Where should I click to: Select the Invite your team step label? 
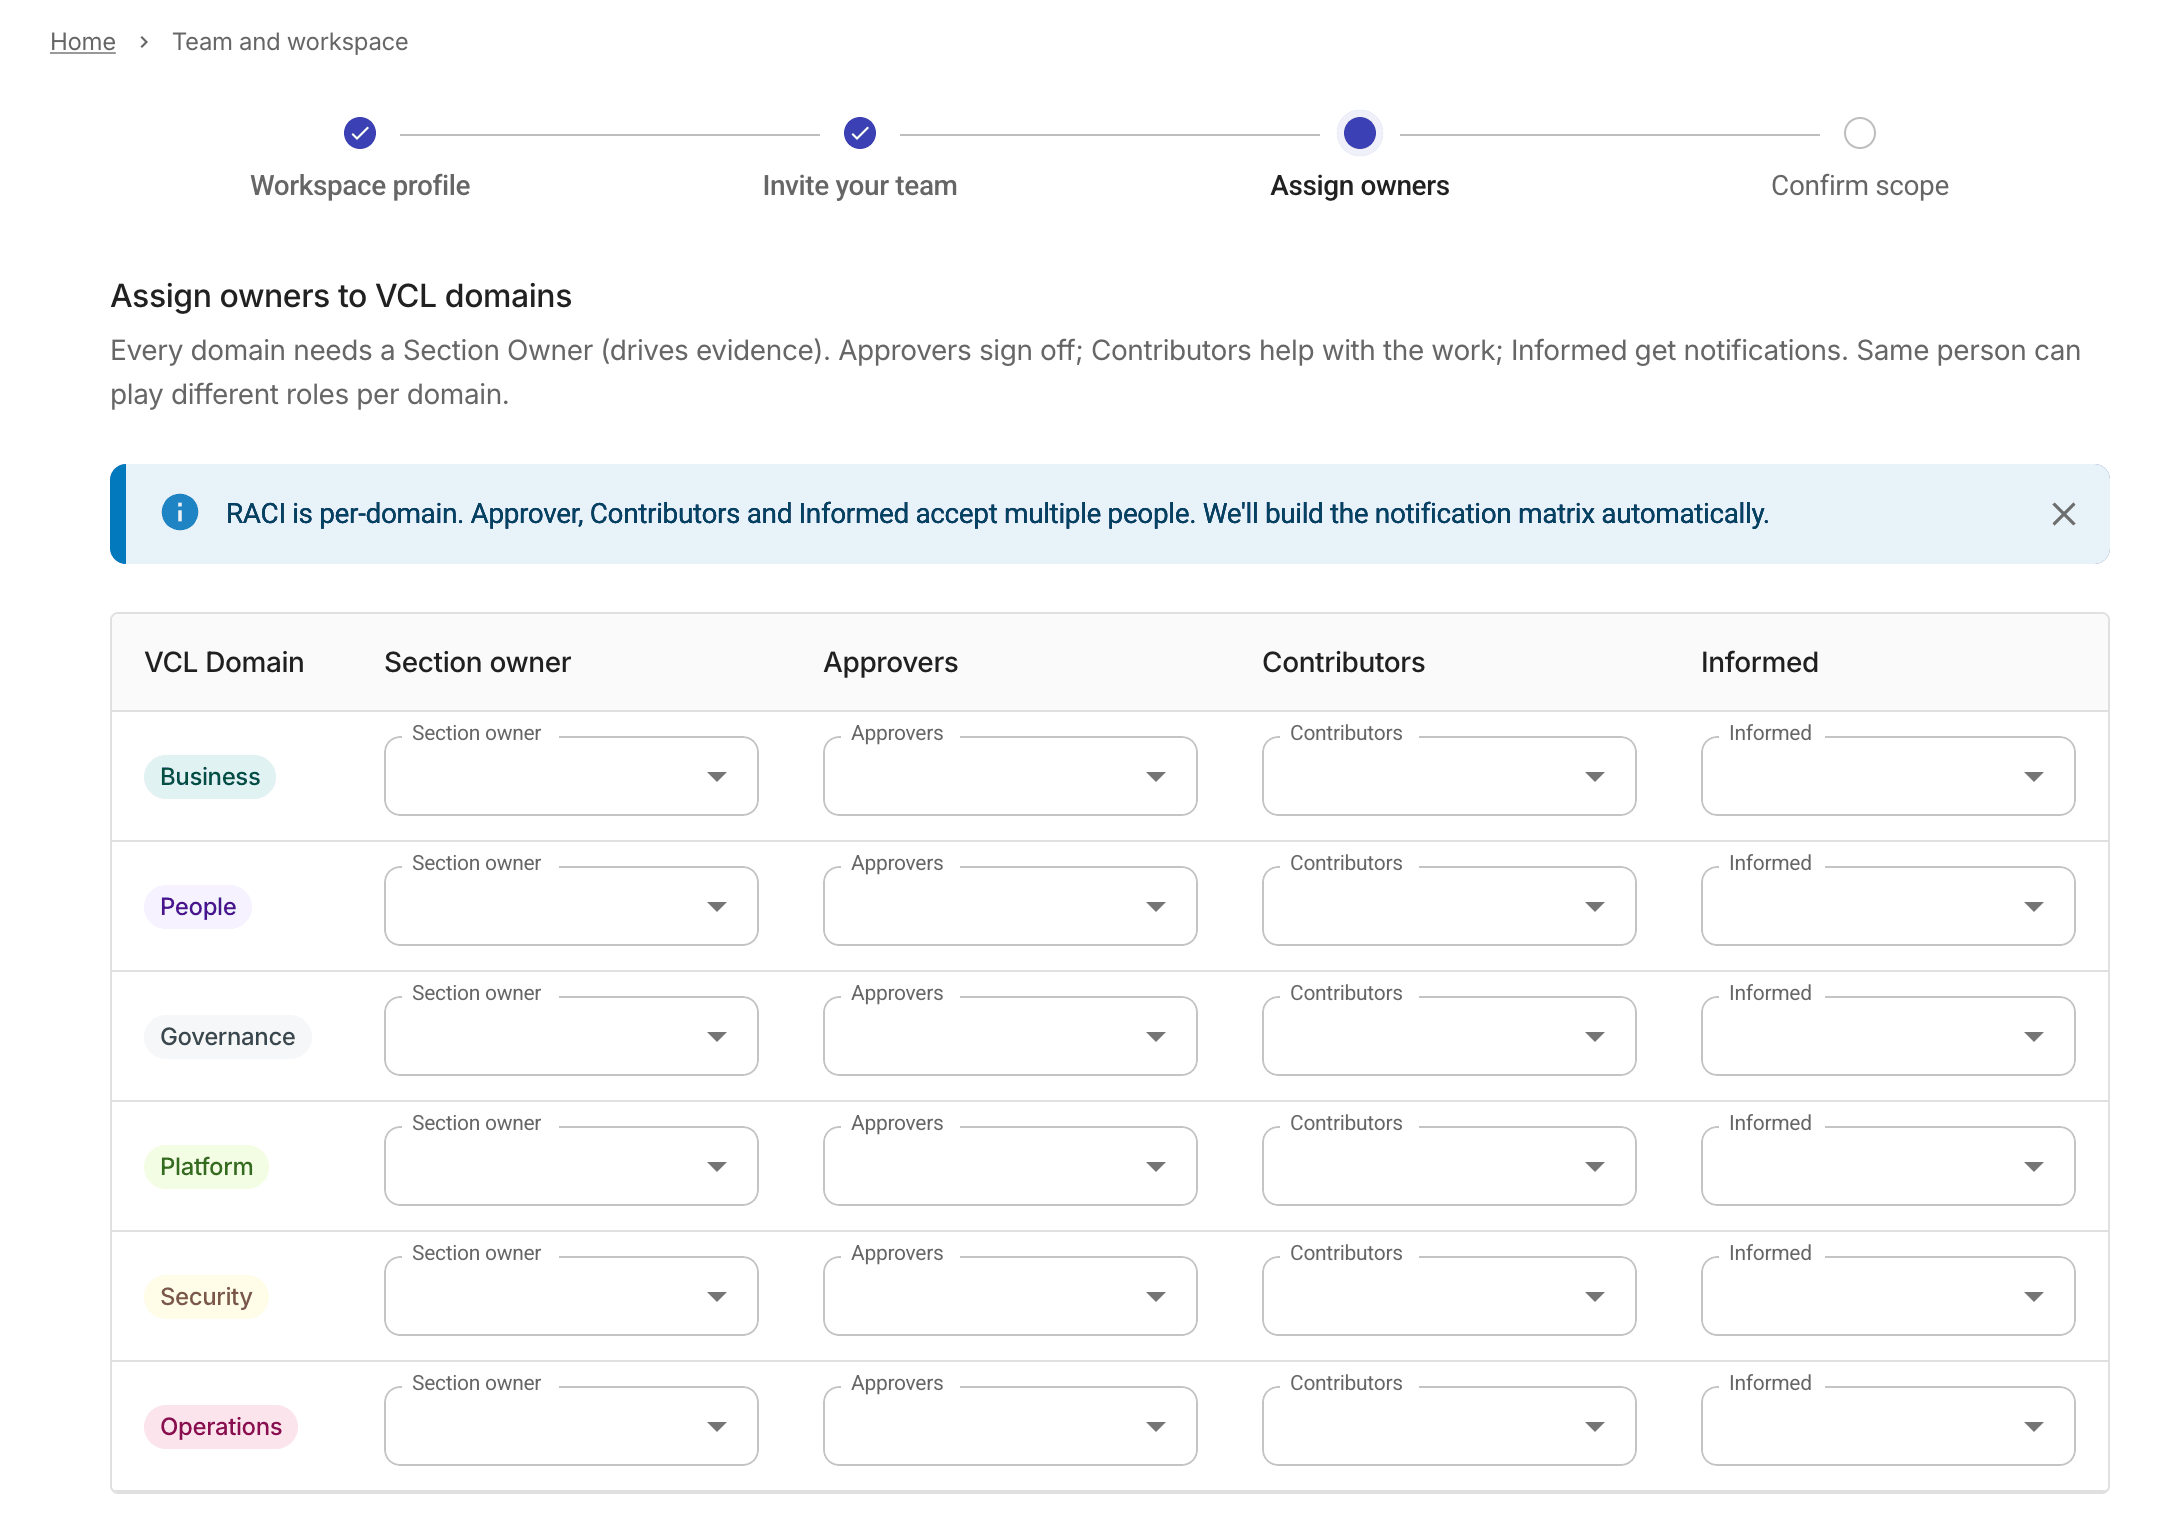[860, 186]
